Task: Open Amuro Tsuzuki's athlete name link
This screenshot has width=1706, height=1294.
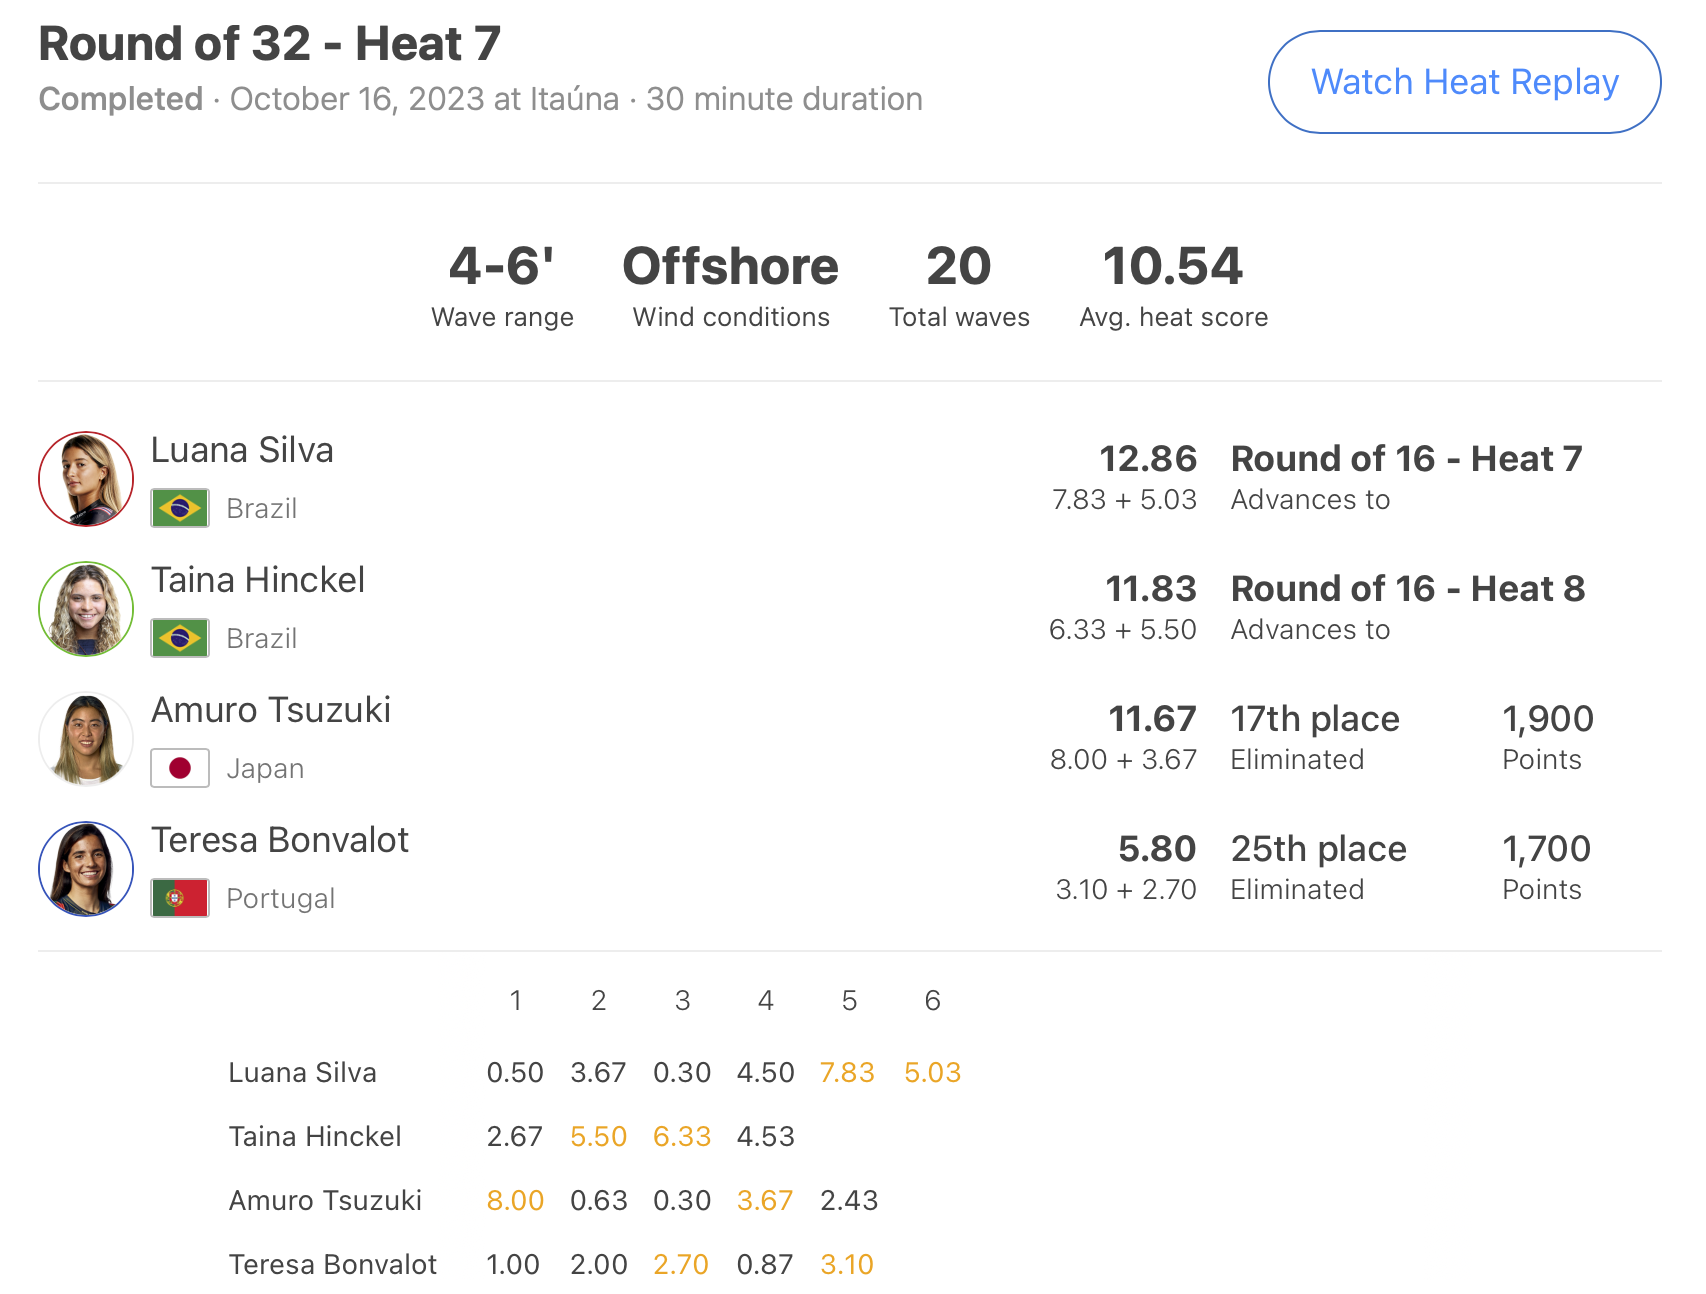Action: pos(271,710)
